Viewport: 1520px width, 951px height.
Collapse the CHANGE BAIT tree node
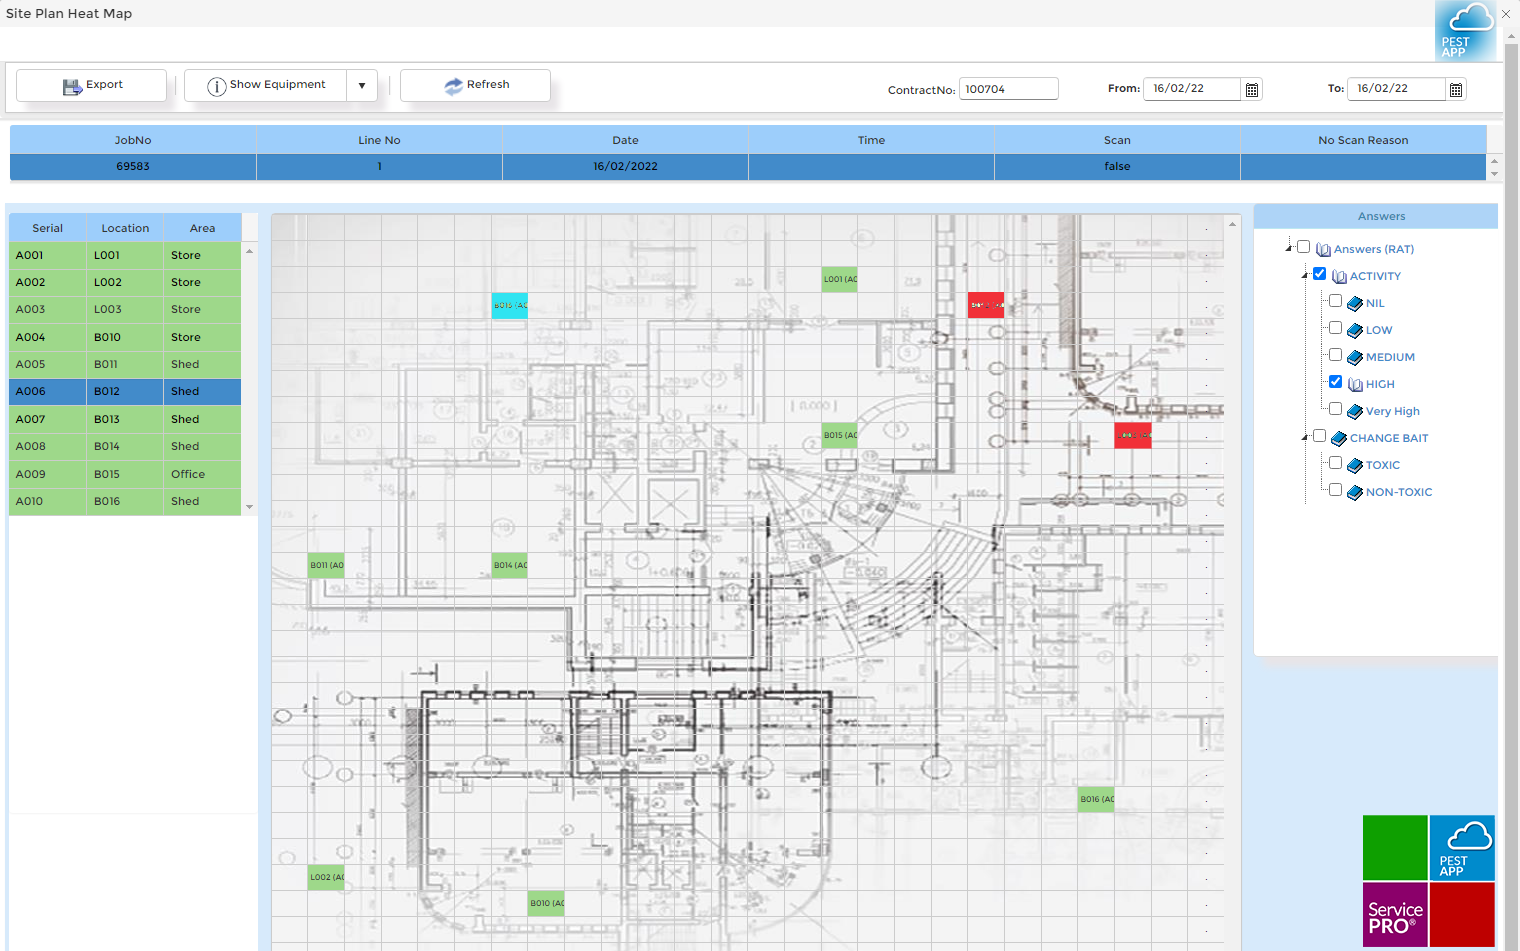click(1304, 437)
